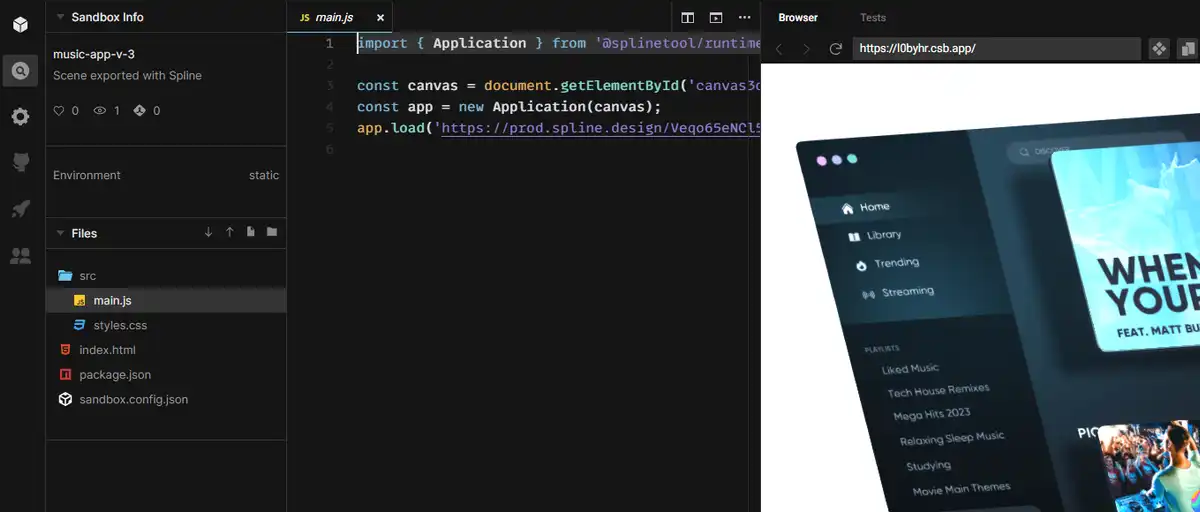This screenshot has width=1200, height=512.
Task: Click the preview window icon in editor toolbar
Action: 716,17
